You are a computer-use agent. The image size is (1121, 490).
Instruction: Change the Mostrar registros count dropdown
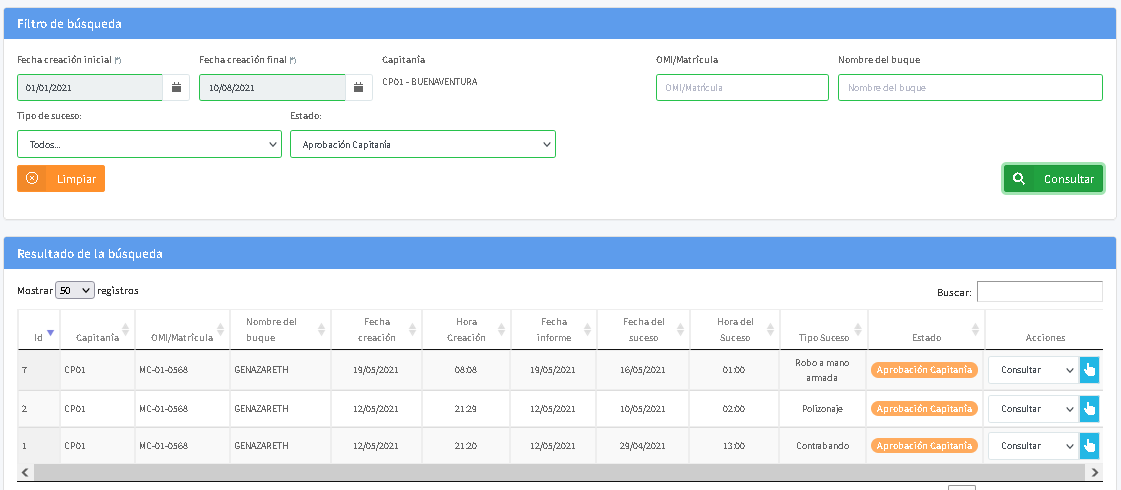point(75,291)
